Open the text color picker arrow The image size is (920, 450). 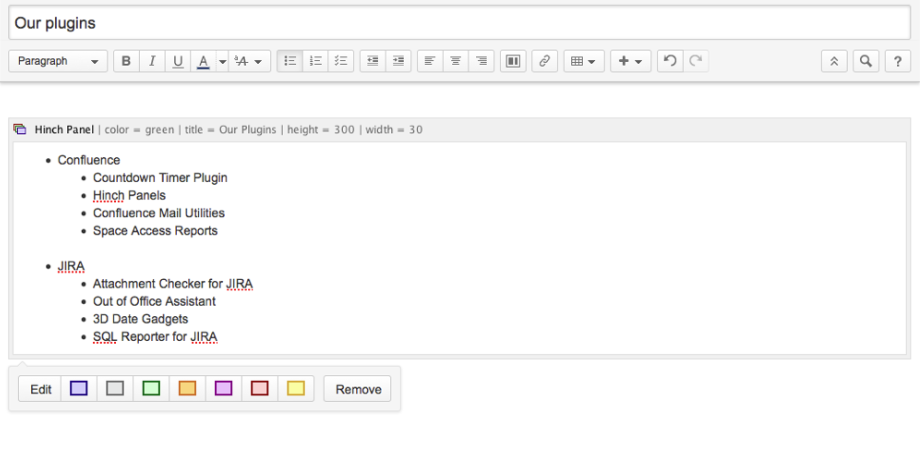222,61
